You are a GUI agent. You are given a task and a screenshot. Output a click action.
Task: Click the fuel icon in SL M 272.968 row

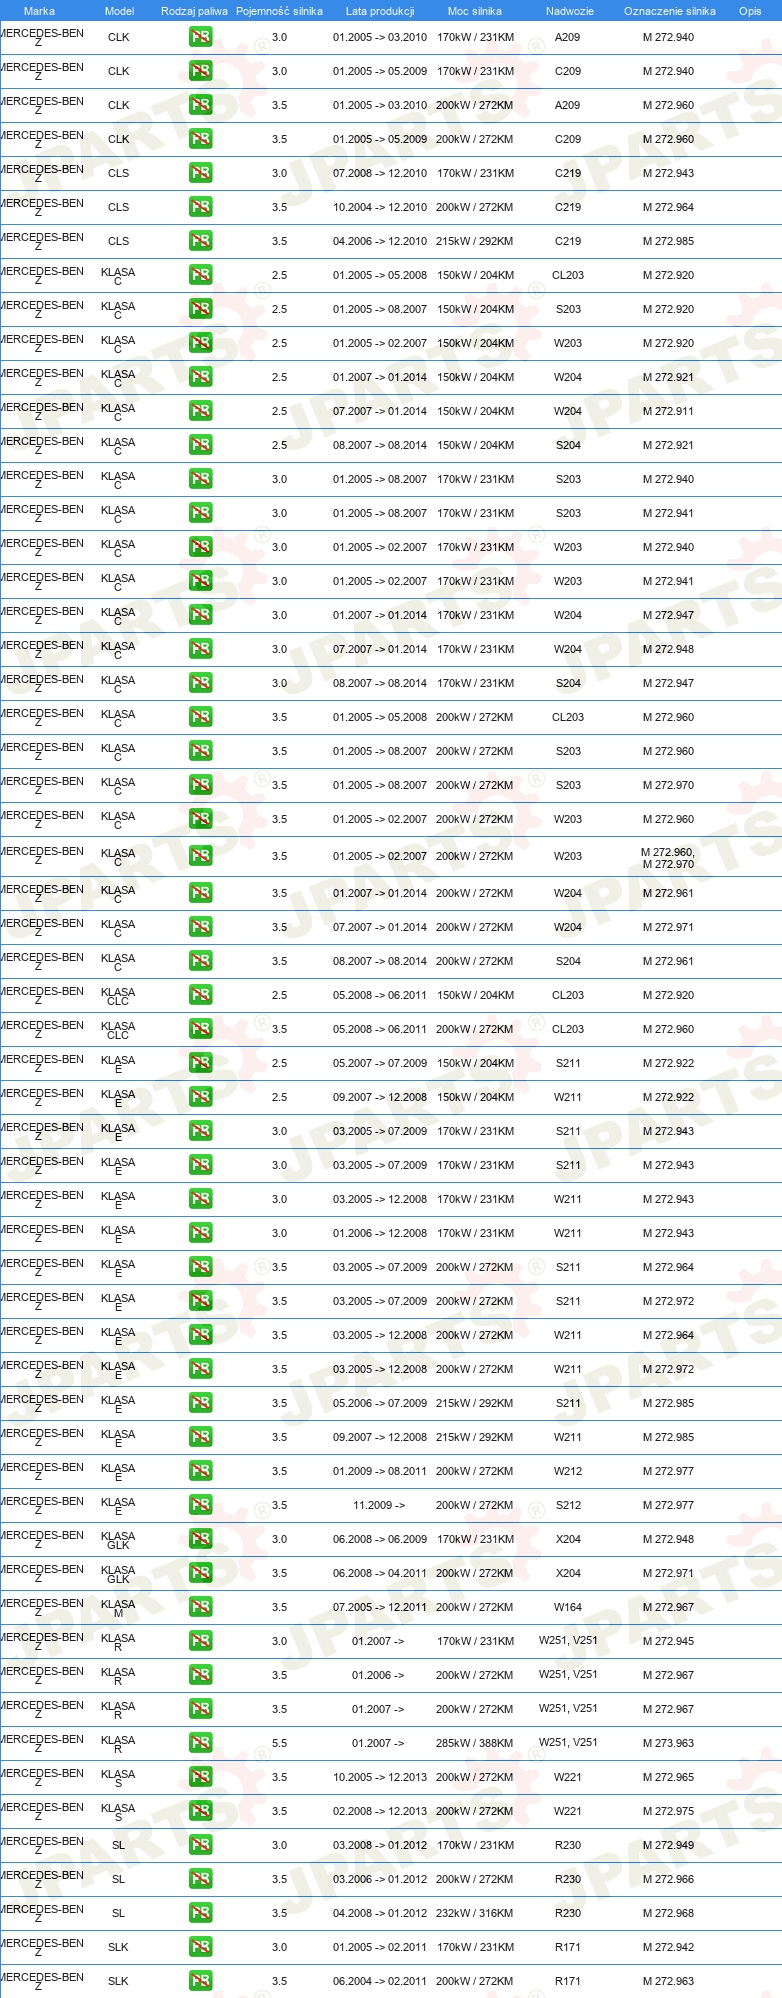tap(200, 1913)
